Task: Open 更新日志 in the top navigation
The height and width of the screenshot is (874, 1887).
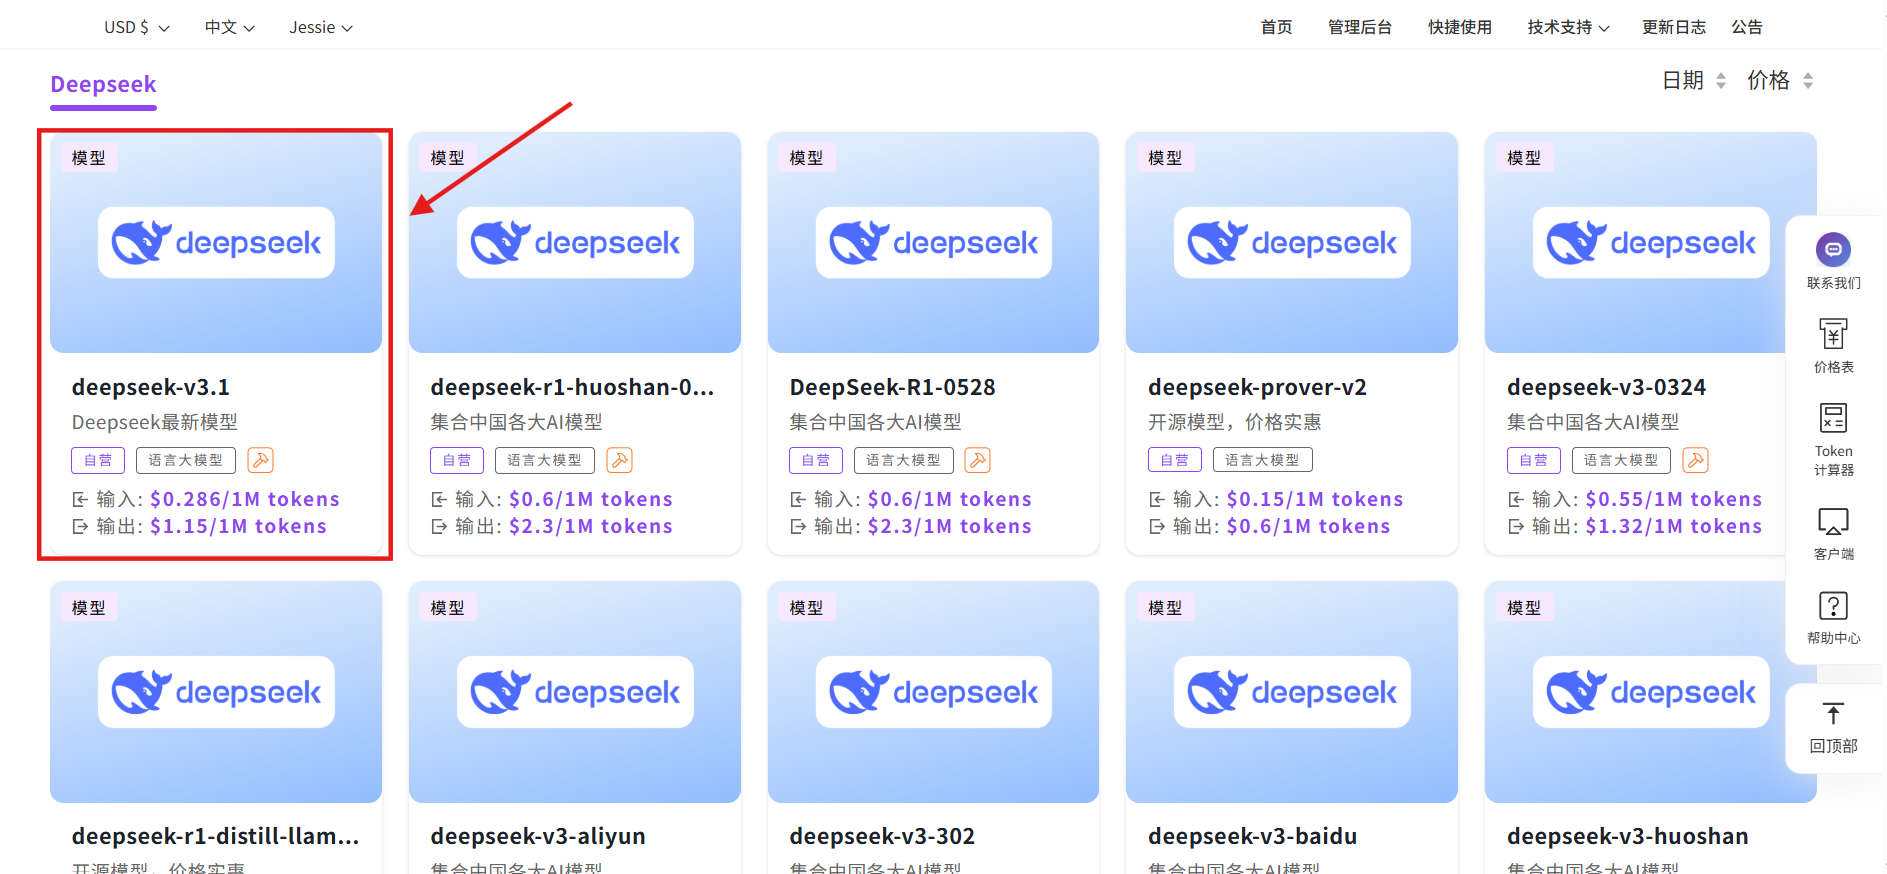Action: click(x=1674, y=27)
